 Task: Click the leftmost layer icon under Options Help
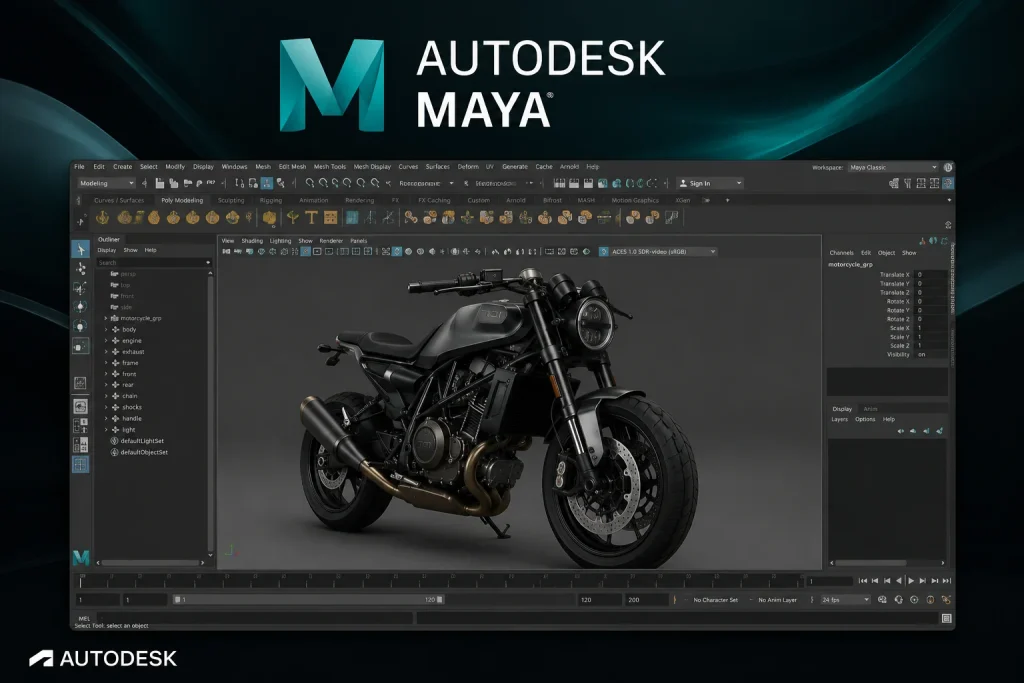pyautogui.click(x=901, y=431)
